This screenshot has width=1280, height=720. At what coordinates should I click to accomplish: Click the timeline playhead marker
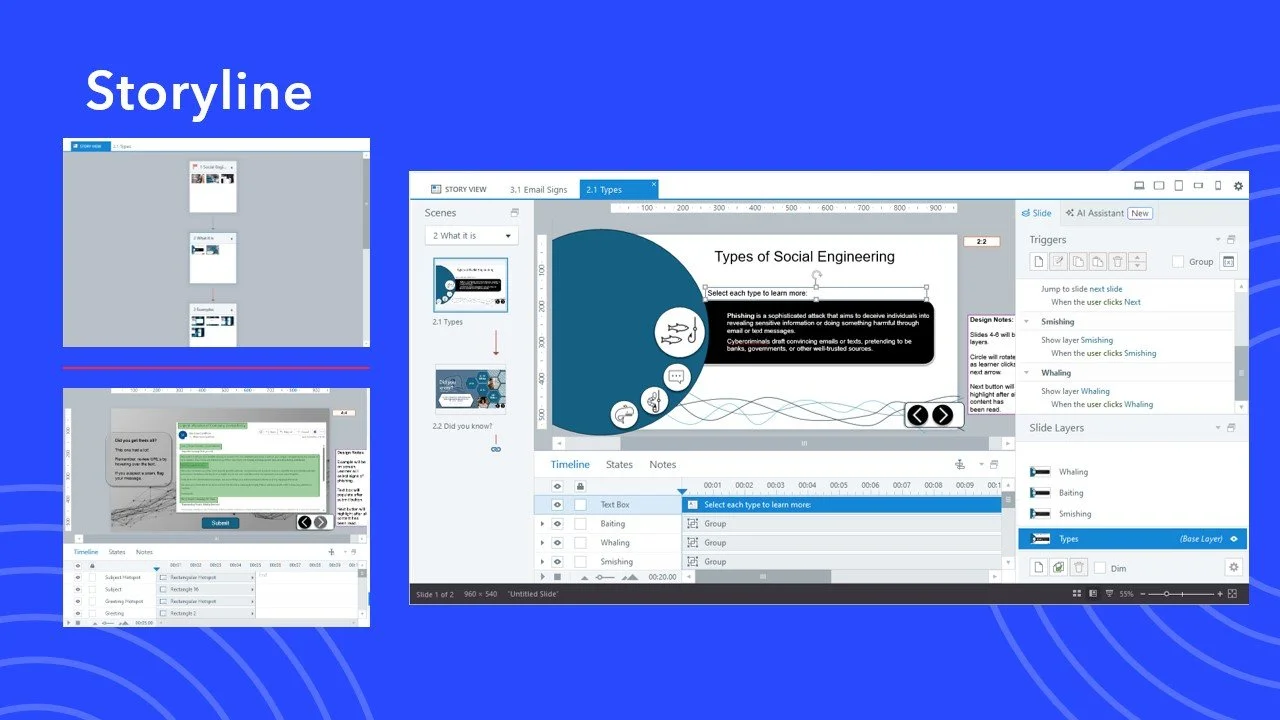pos(683,491)
